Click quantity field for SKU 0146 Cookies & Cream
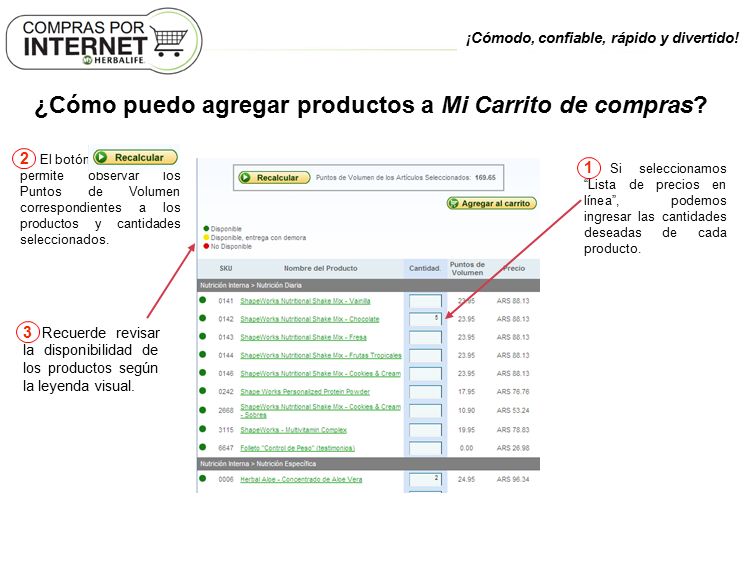This screenshot has height=564, width=752. (x=425, y=374)
